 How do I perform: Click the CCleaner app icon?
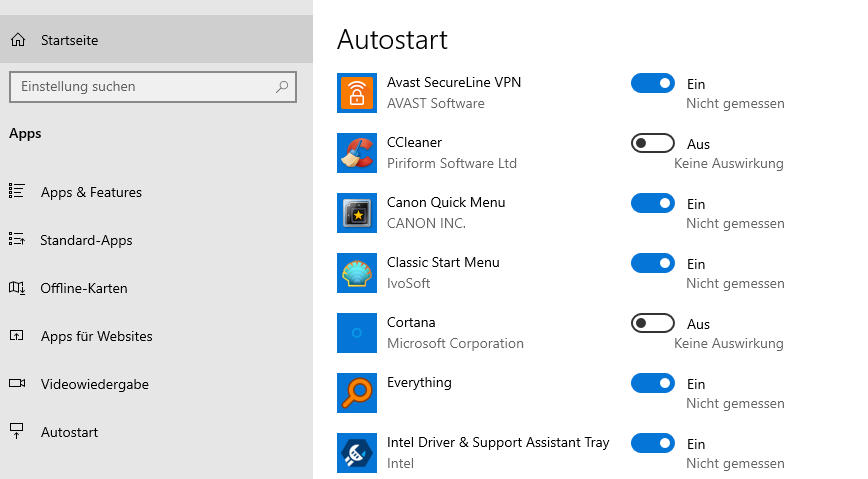(x=356, y=153)
